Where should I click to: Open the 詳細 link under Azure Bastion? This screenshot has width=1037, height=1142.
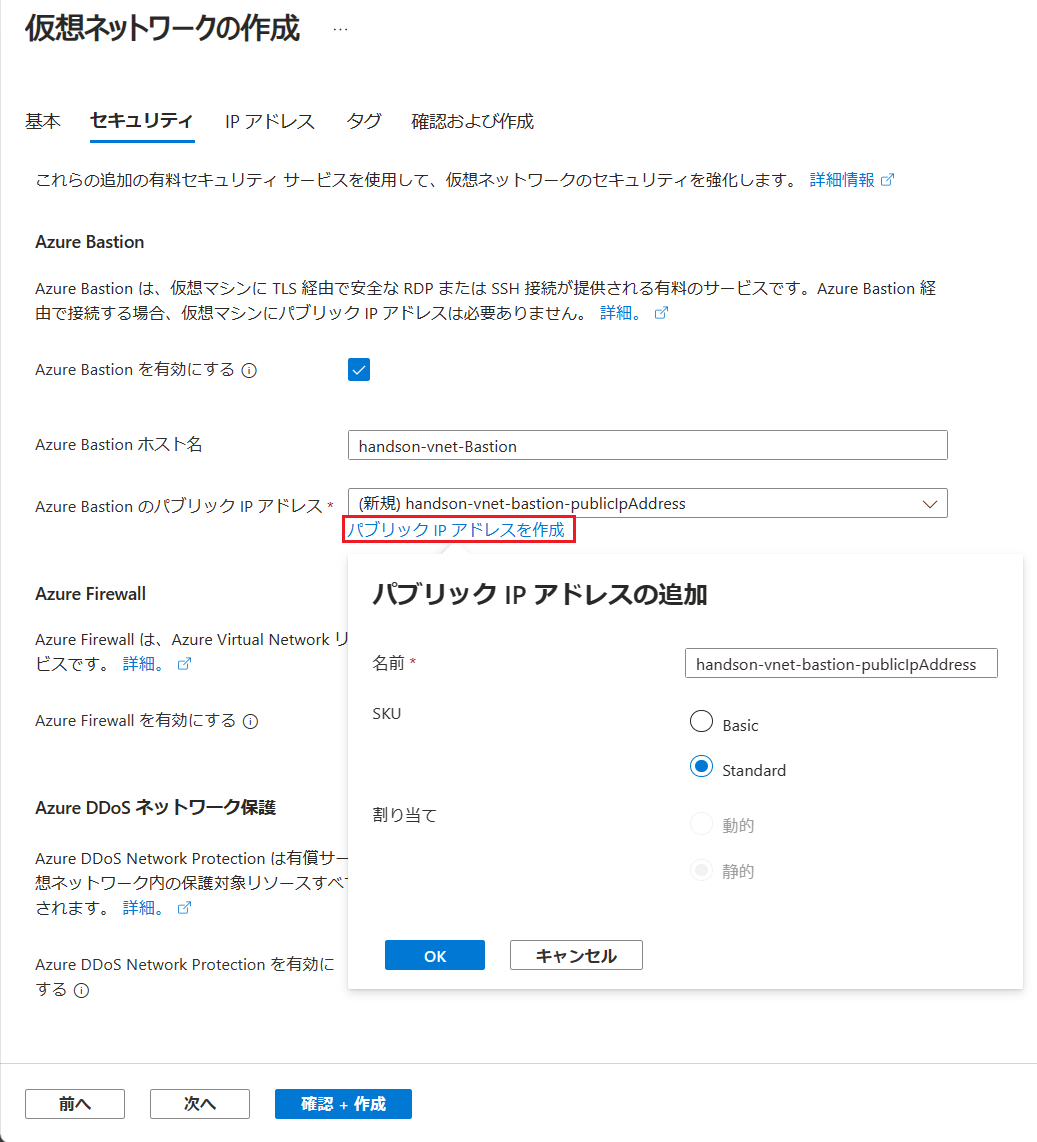tap(621, 313)
